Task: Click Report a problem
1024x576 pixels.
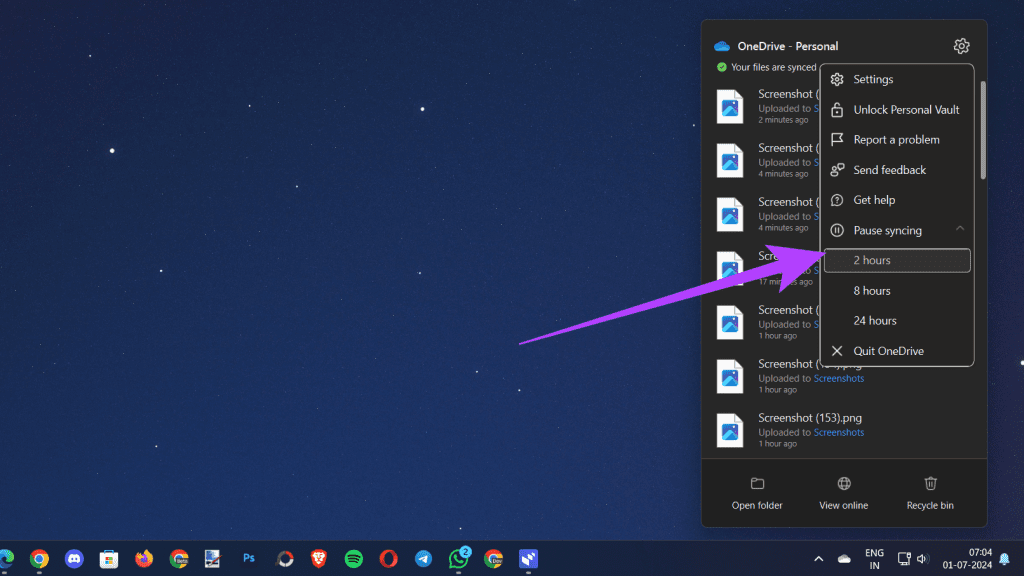Action: [896, 139]
